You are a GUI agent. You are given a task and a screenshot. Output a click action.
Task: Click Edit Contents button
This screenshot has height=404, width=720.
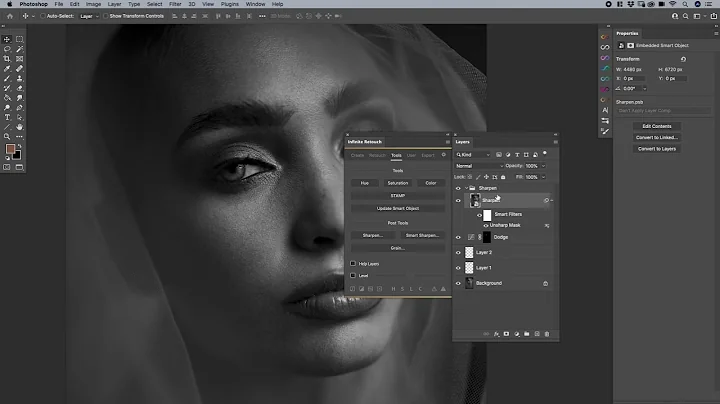[657, 126]
